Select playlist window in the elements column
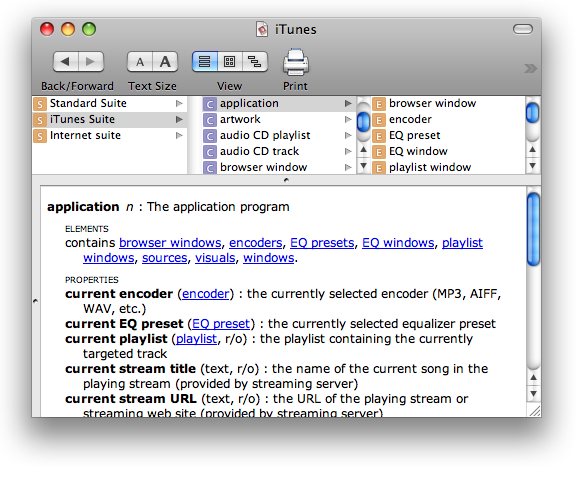581x479 pixels. pyautogui.click(x=448, y=167)
